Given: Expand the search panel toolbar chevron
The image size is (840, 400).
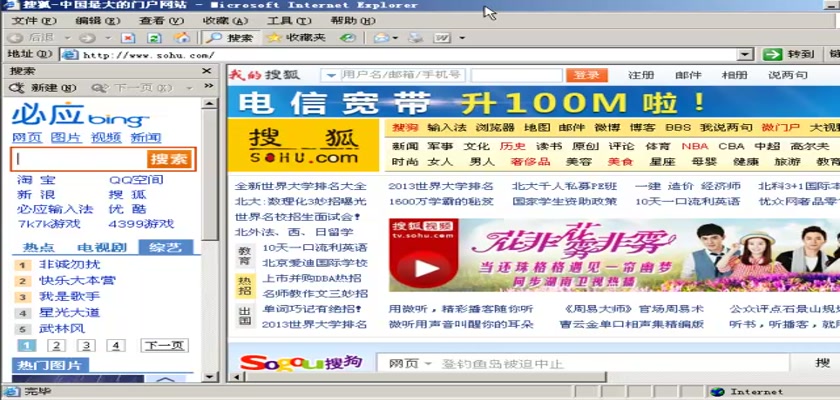Looking at the screenshot, I should tap(208, 86).
